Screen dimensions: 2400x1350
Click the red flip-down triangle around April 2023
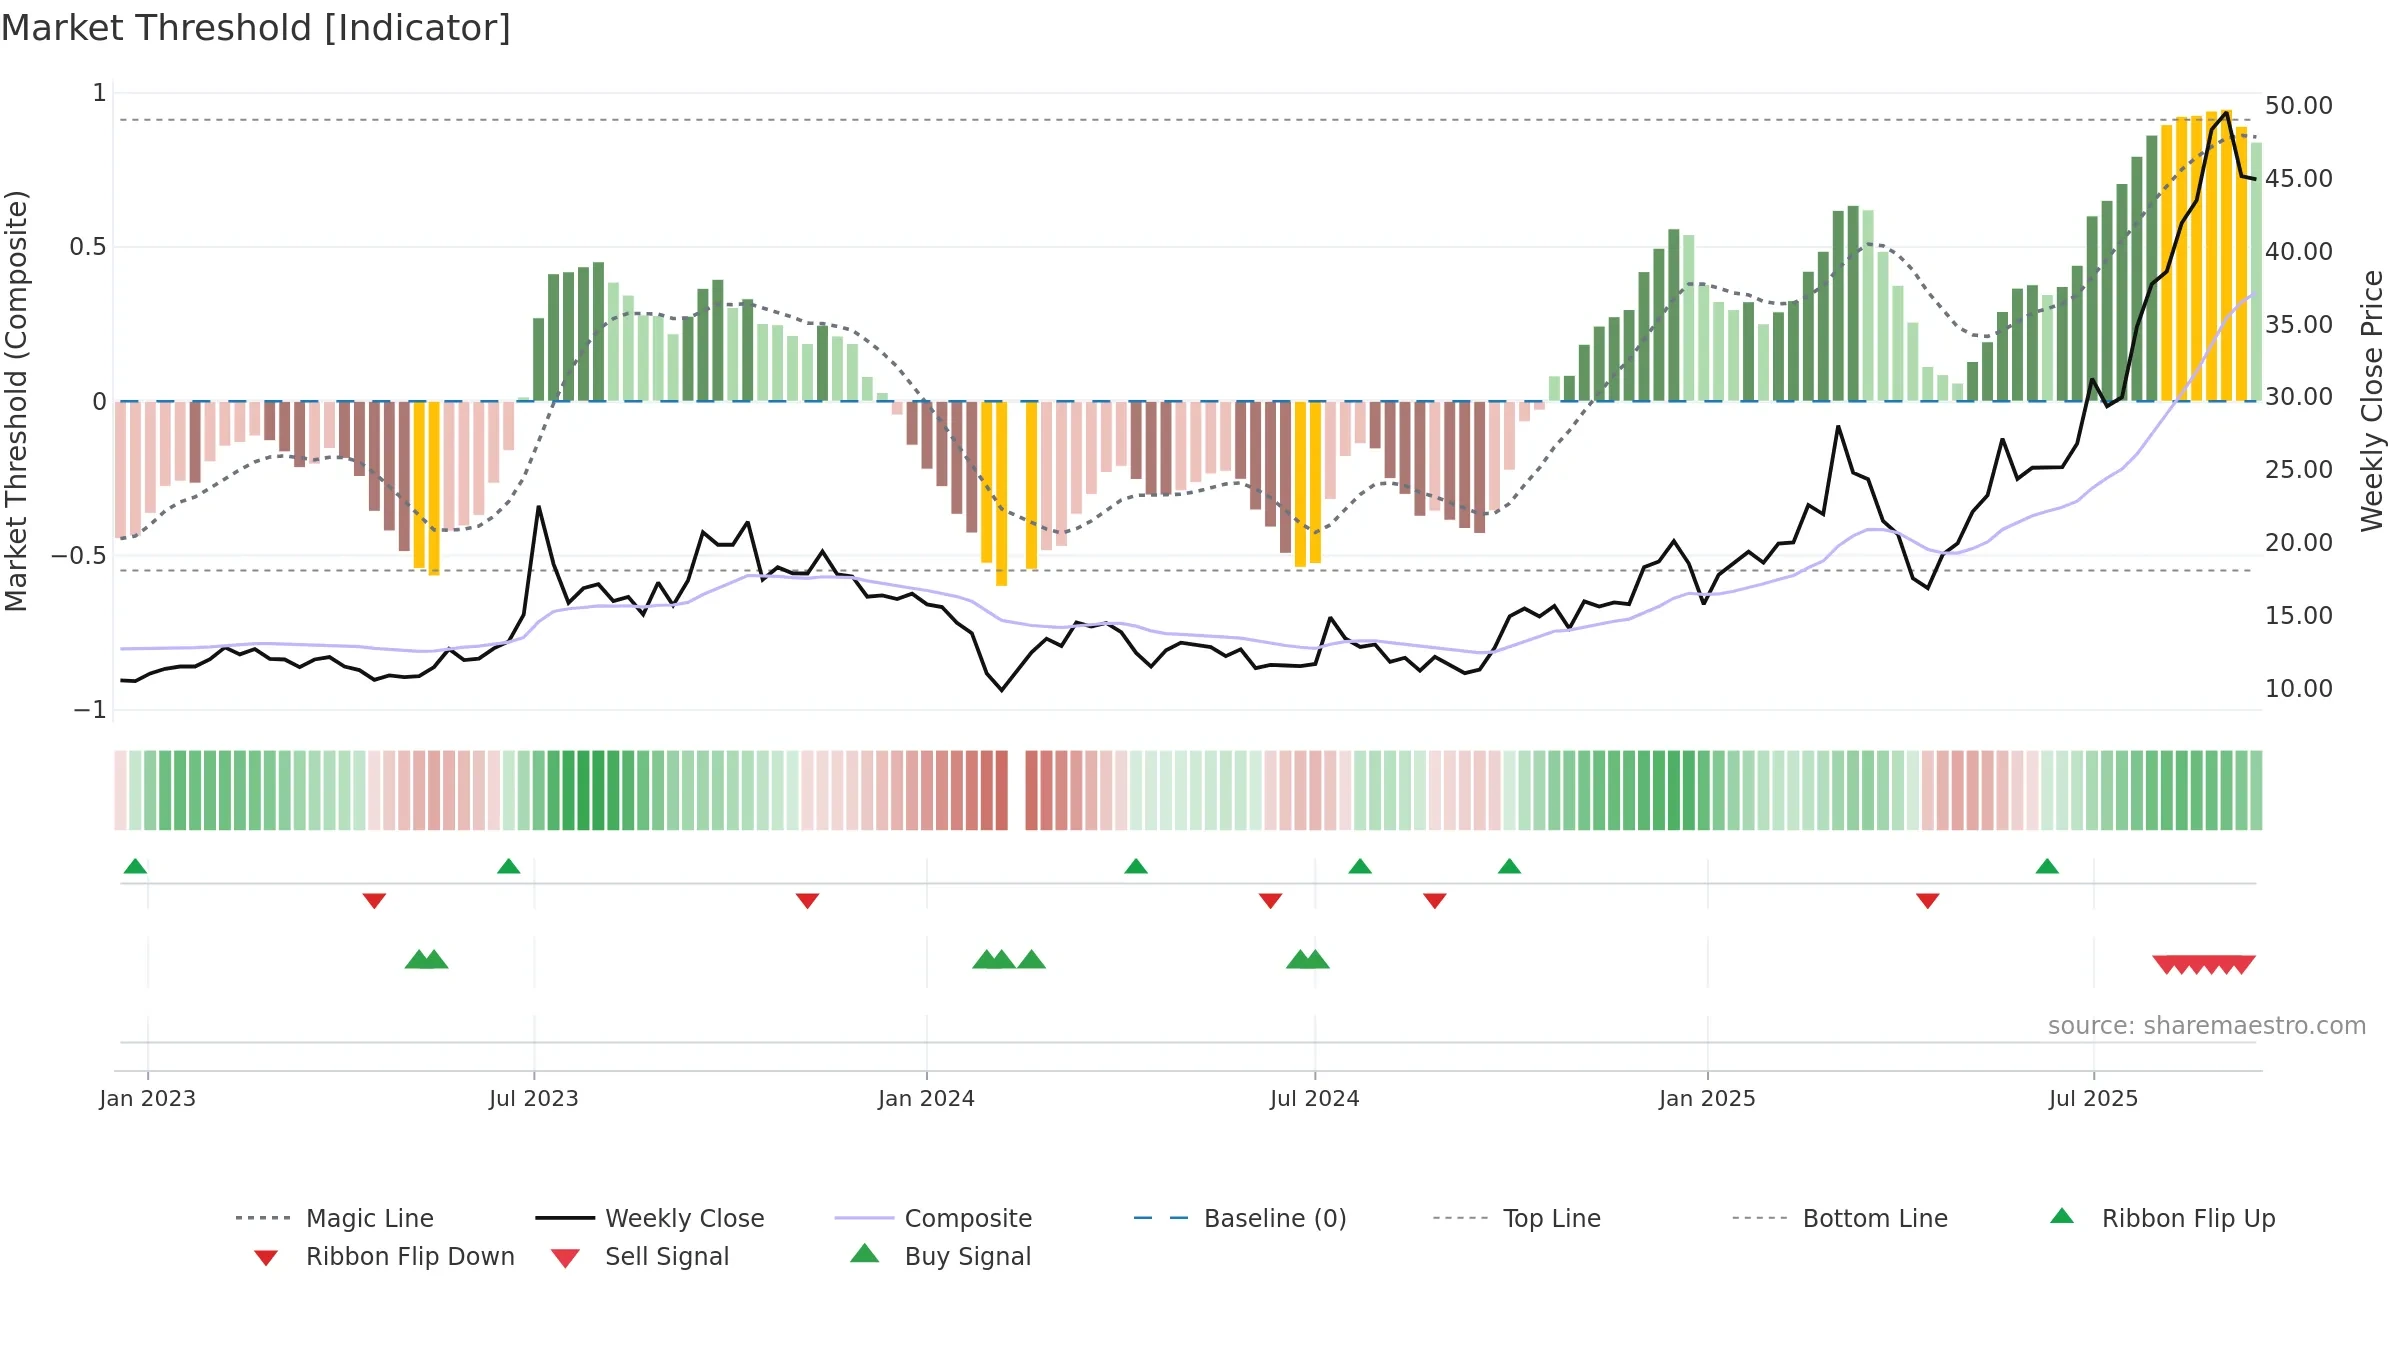[x=374, y=901]
